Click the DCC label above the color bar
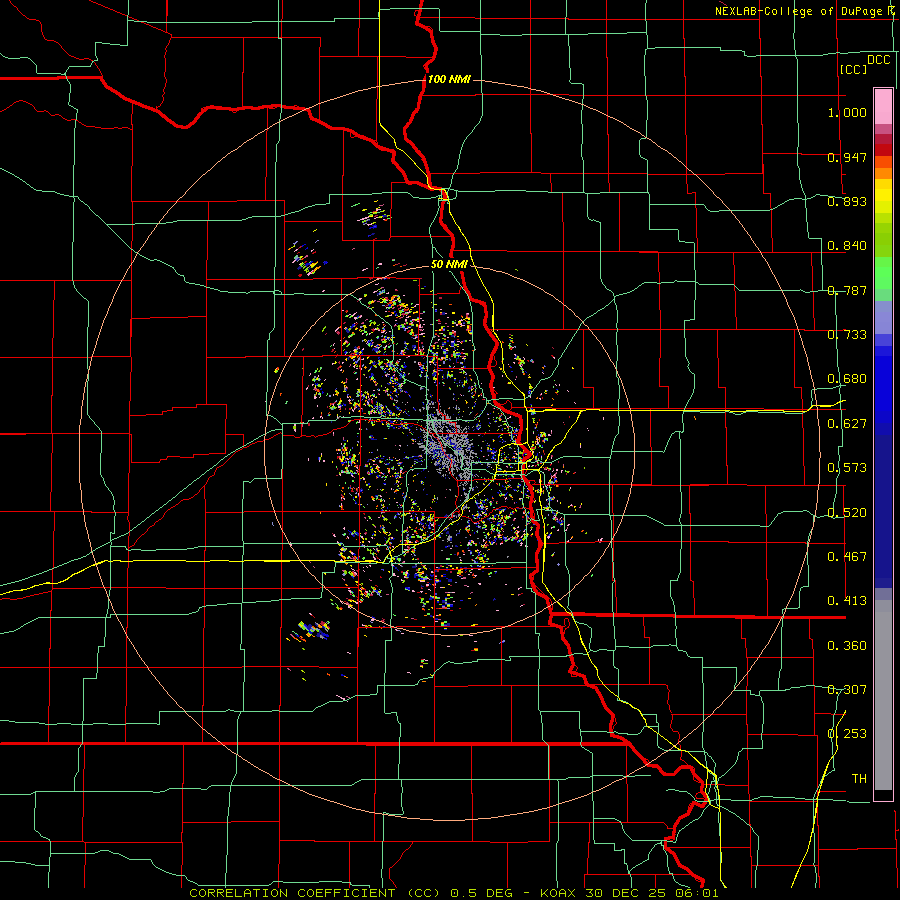 point(879,60)
